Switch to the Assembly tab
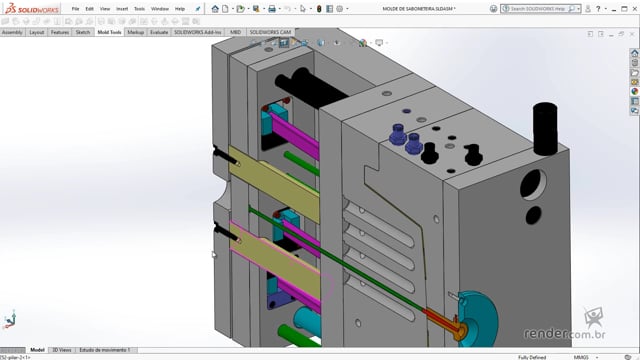Viewport: 640px width, 360px height. [12, 32]
